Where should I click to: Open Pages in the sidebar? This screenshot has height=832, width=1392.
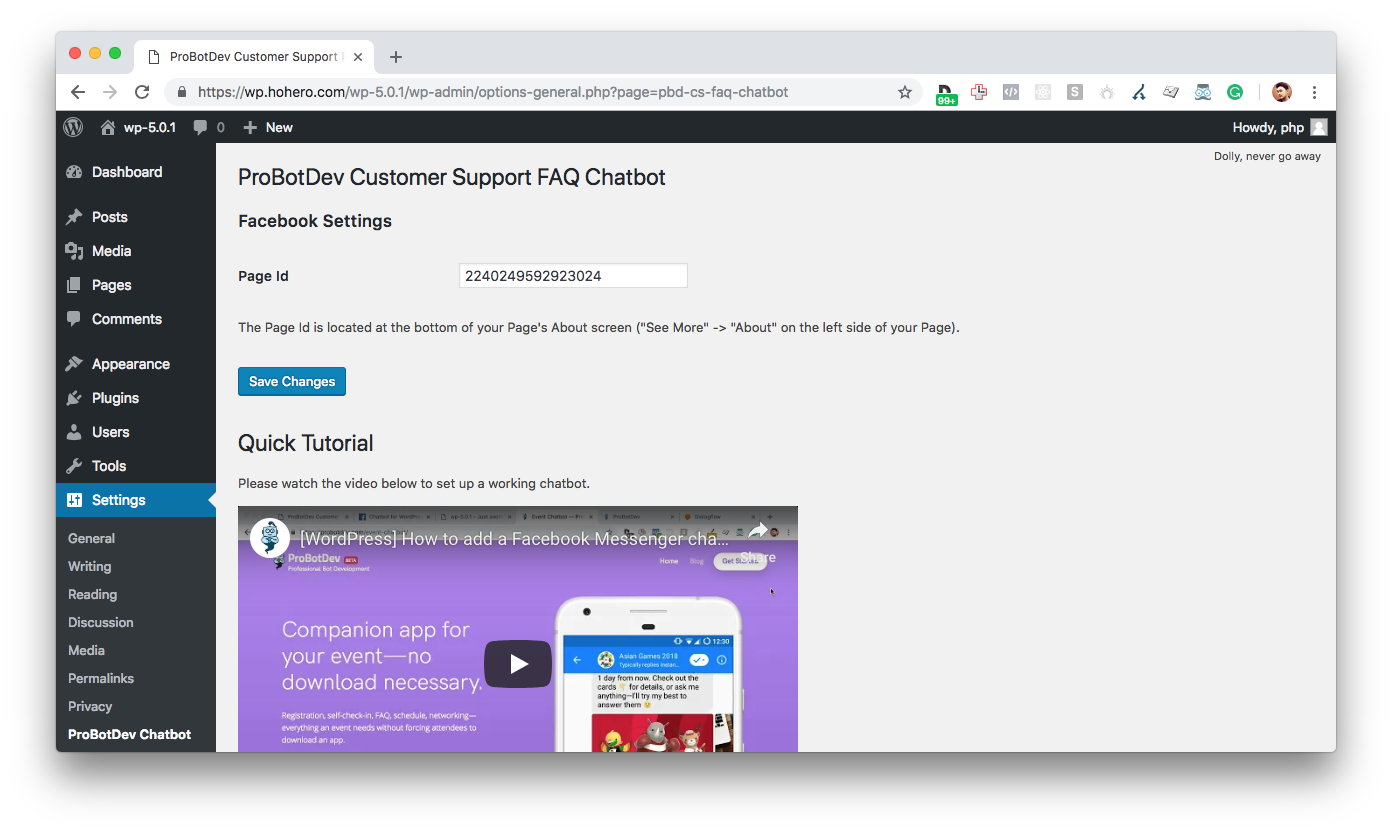(136, 285)
